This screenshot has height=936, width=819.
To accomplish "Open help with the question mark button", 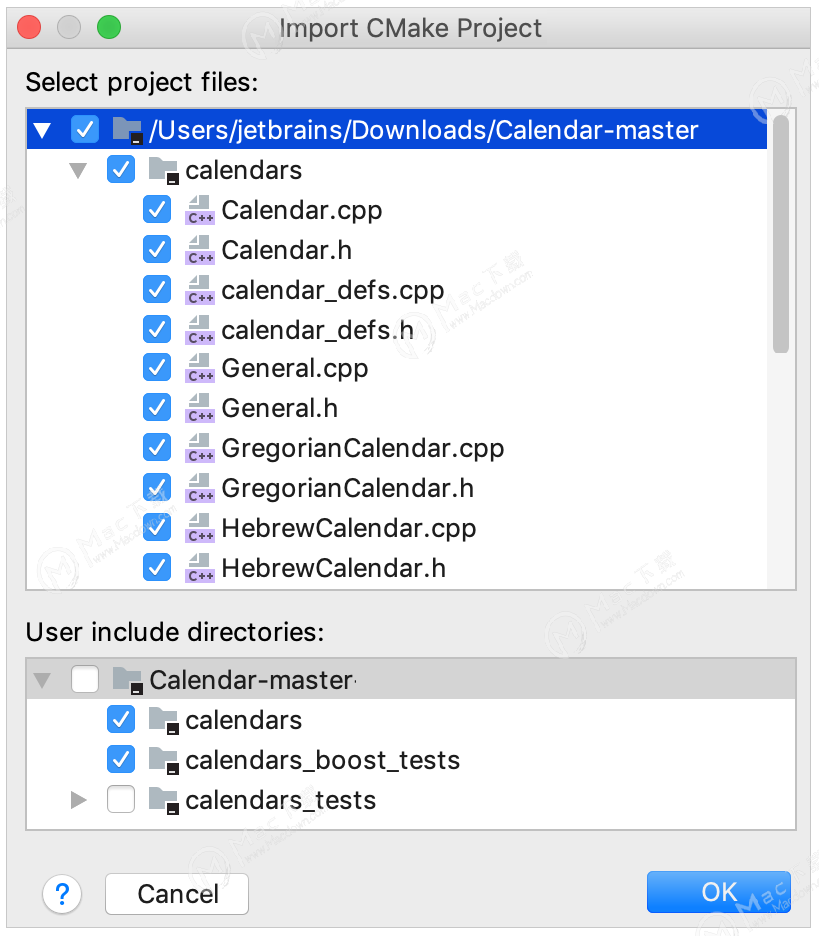I will tap(62, 894).
